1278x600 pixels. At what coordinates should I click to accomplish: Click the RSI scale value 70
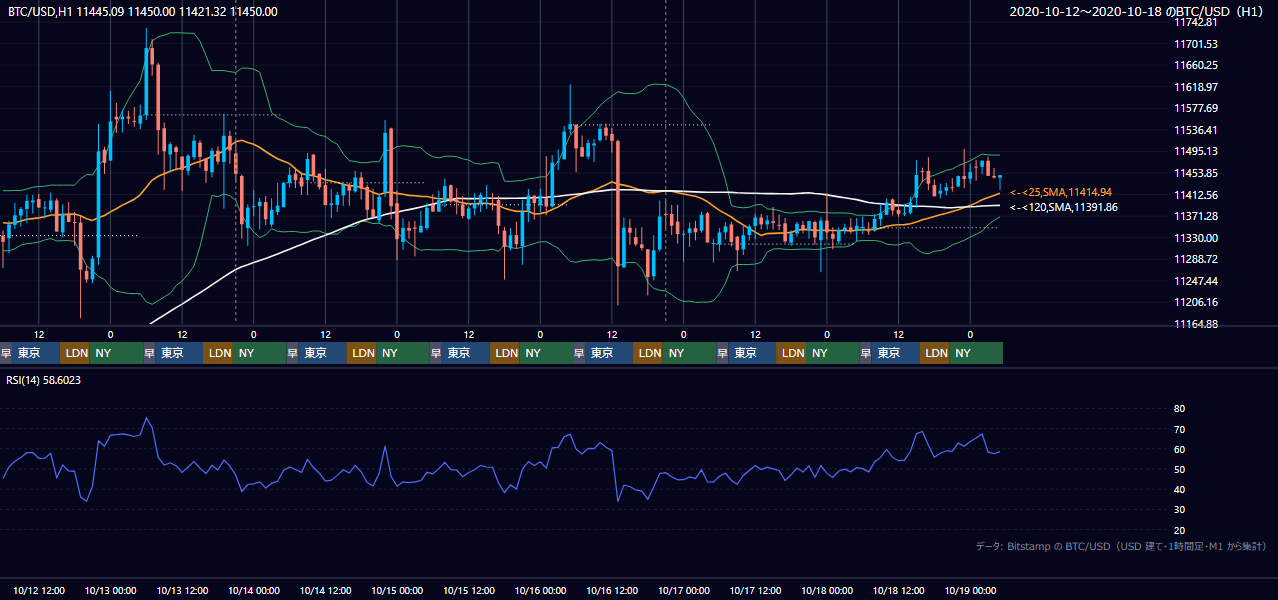coord(1179,429)
